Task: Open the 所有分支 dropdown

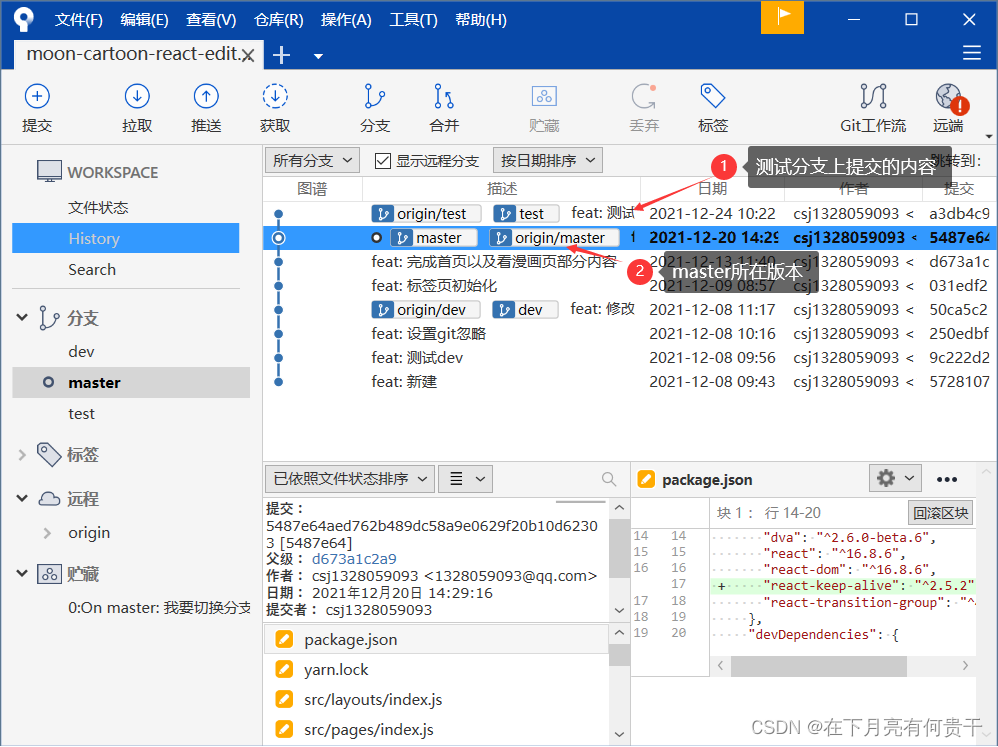Action: click(x=312, y=160)
